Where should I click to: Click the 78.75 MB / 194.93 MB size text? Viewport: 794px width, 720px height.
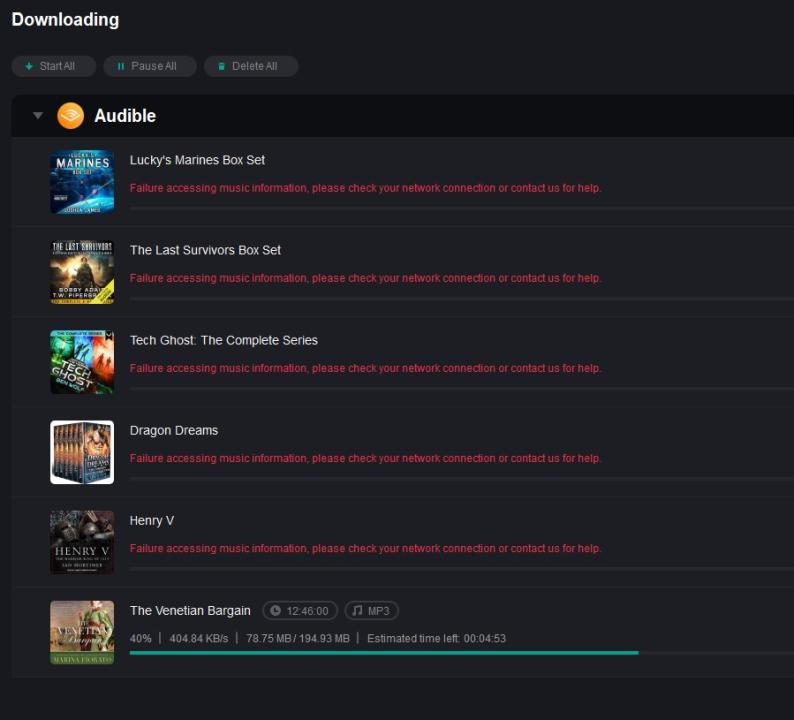pyautogui.click(x=298, y=638)
